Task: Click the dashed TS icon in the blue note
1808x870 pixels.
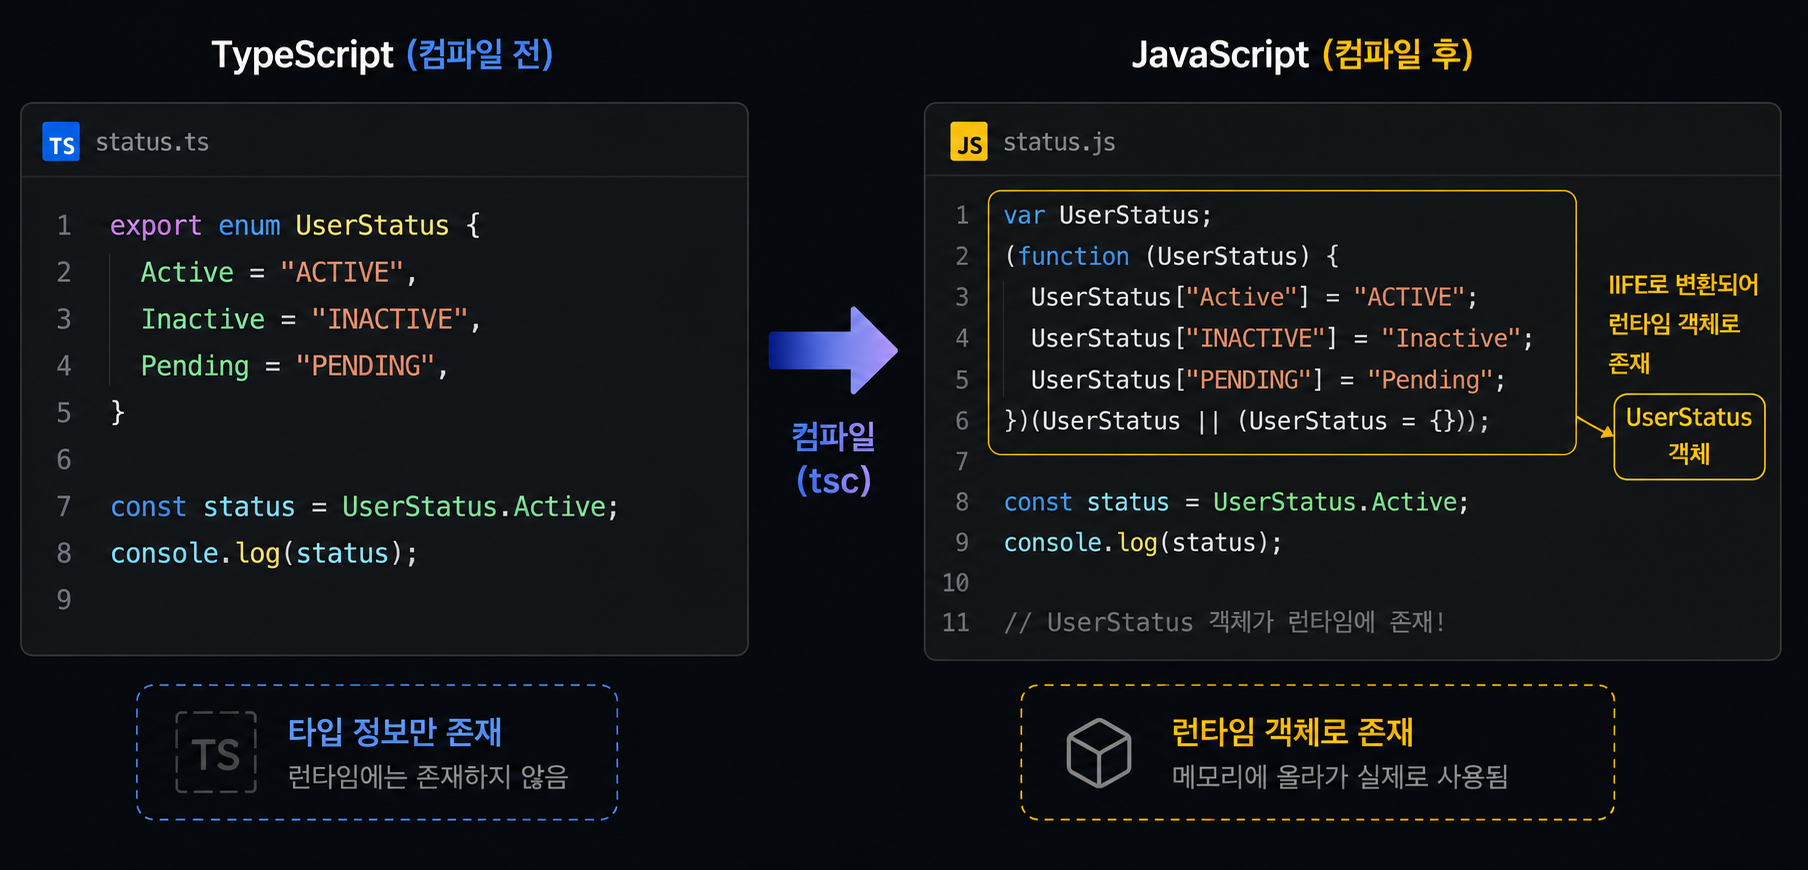Action: tap(216, 753)
